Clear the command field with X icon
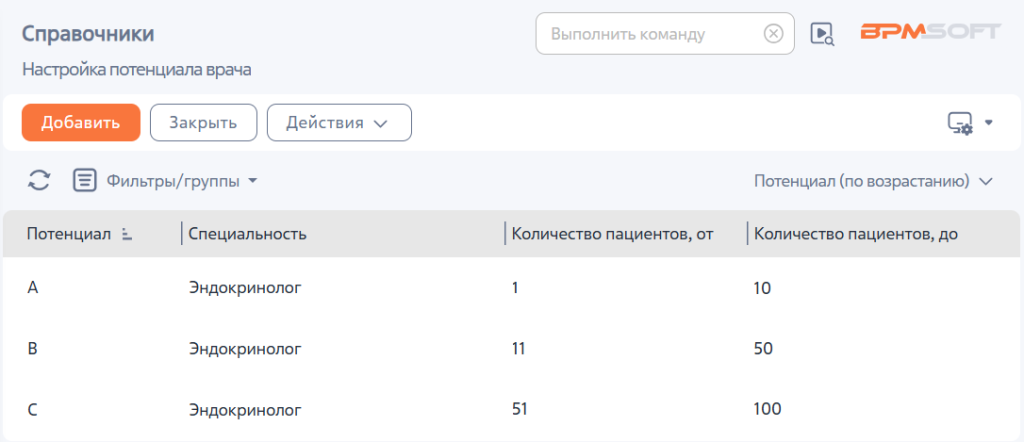Viewport: 1024px width, 442px height. pyautogui.click(x=773, y=33)
